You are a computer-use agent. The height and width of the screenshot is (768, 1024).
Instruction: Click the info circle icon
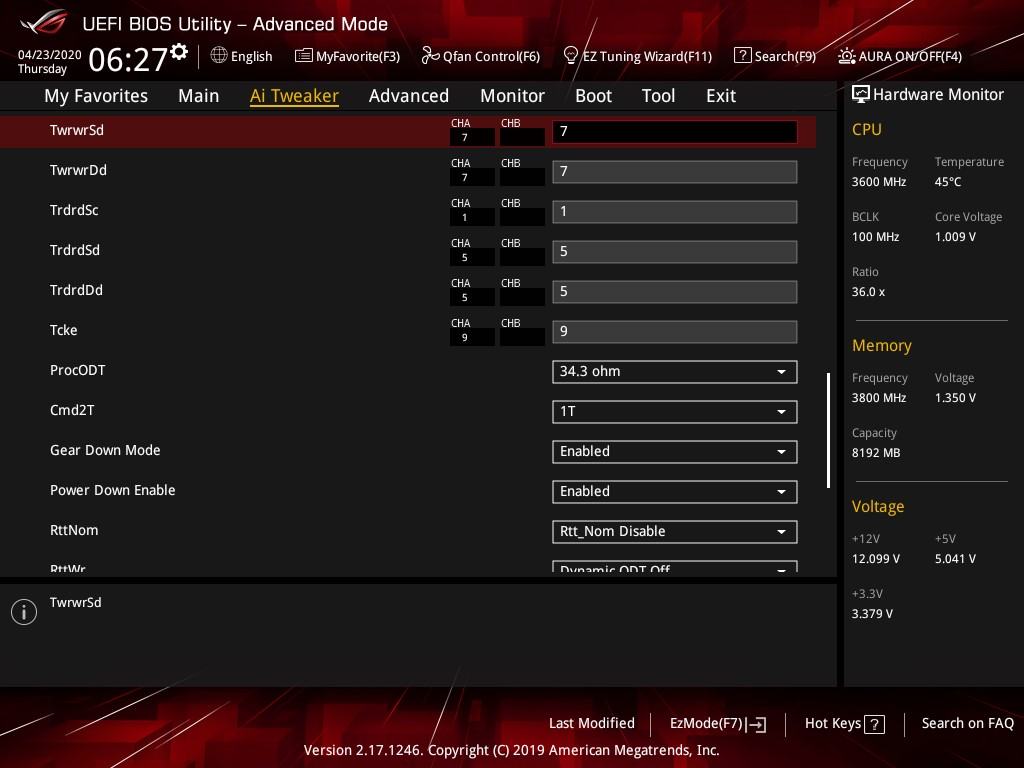[x=24, y=612]
